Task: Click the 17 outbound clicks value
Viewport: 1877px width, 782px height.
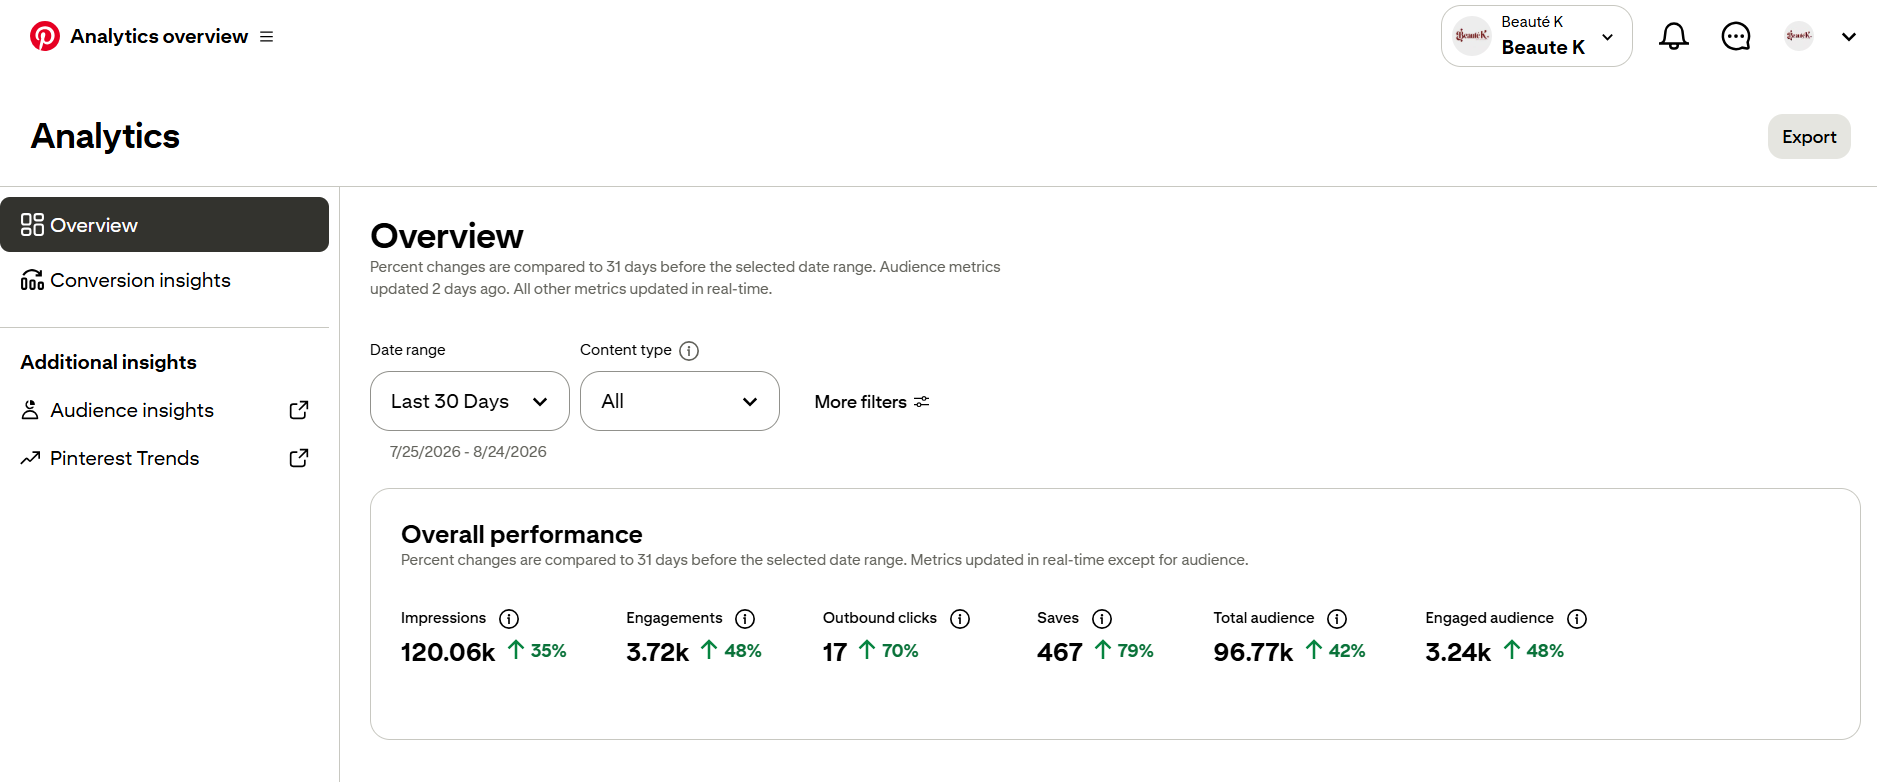Action: tap(835, 652)
